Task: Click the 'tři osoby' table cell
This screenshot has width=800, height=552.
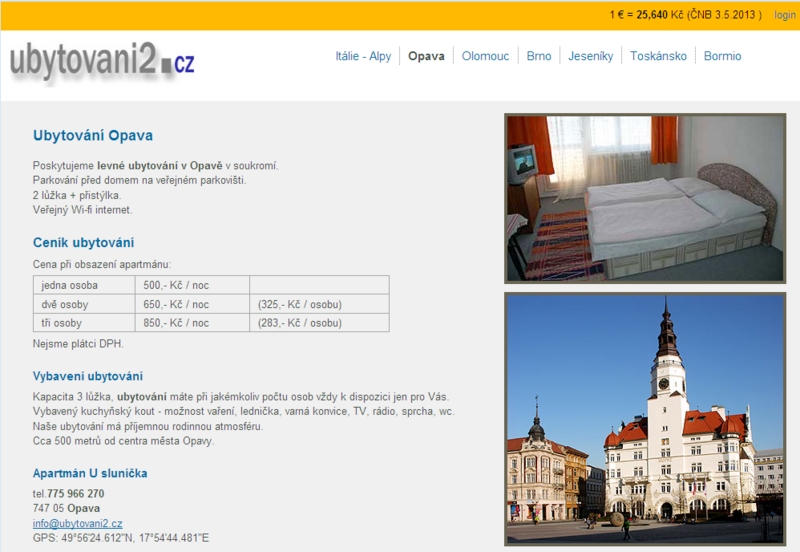Action: coord(84,323)
